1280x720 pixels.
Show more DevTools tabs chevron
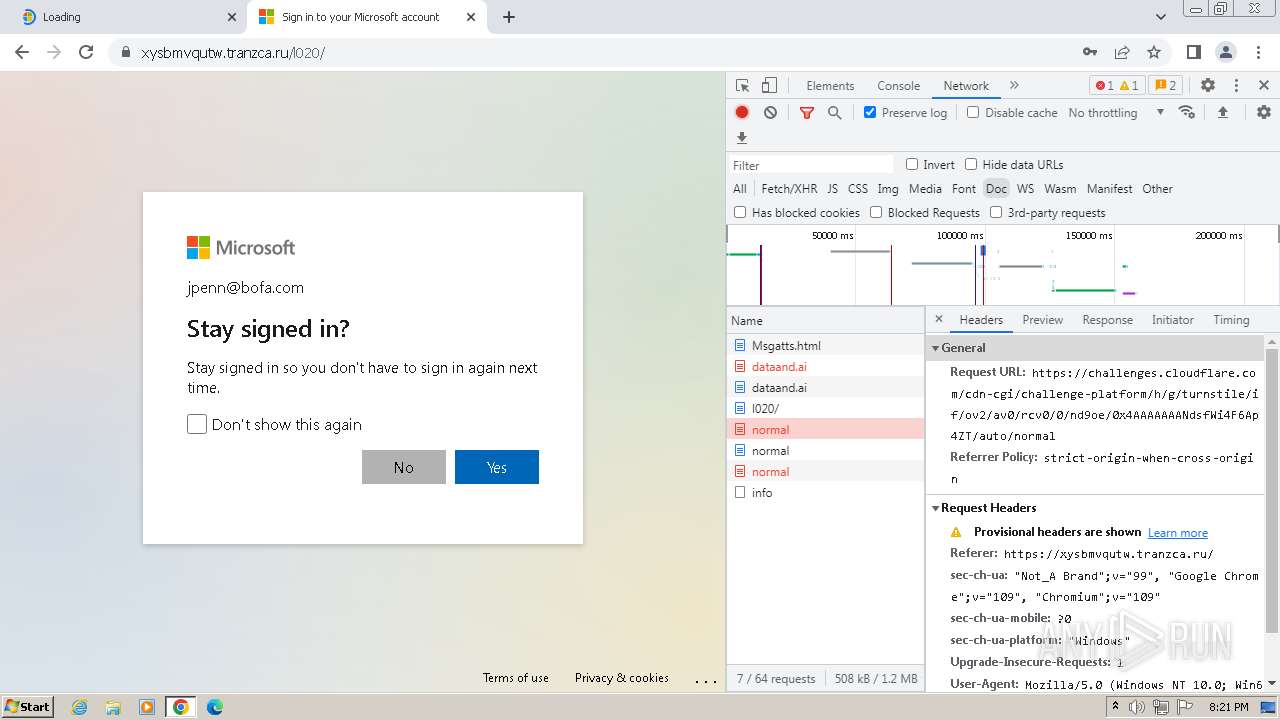point(1014,86)
